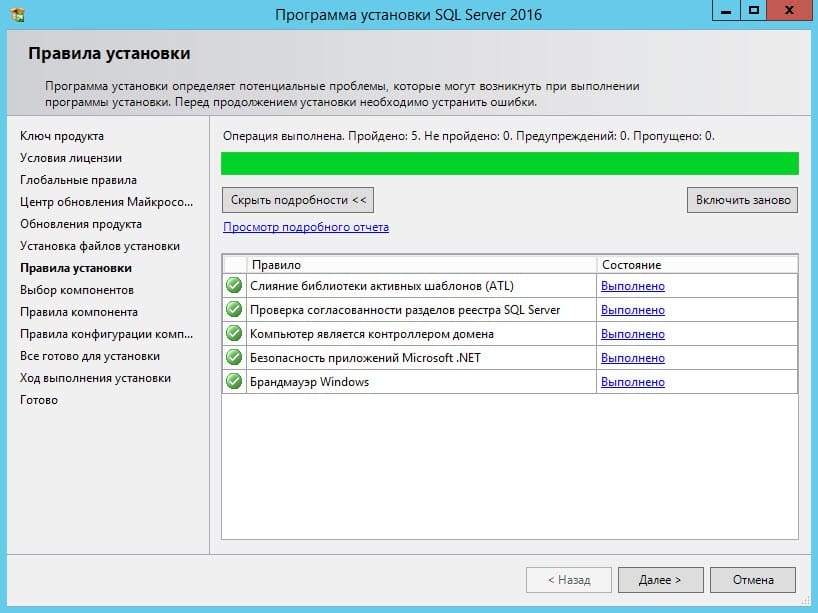Screen dimensions: 818x613
Task: Click the SQL Server setup icon in title bar
Action: (x=17, y=14)
